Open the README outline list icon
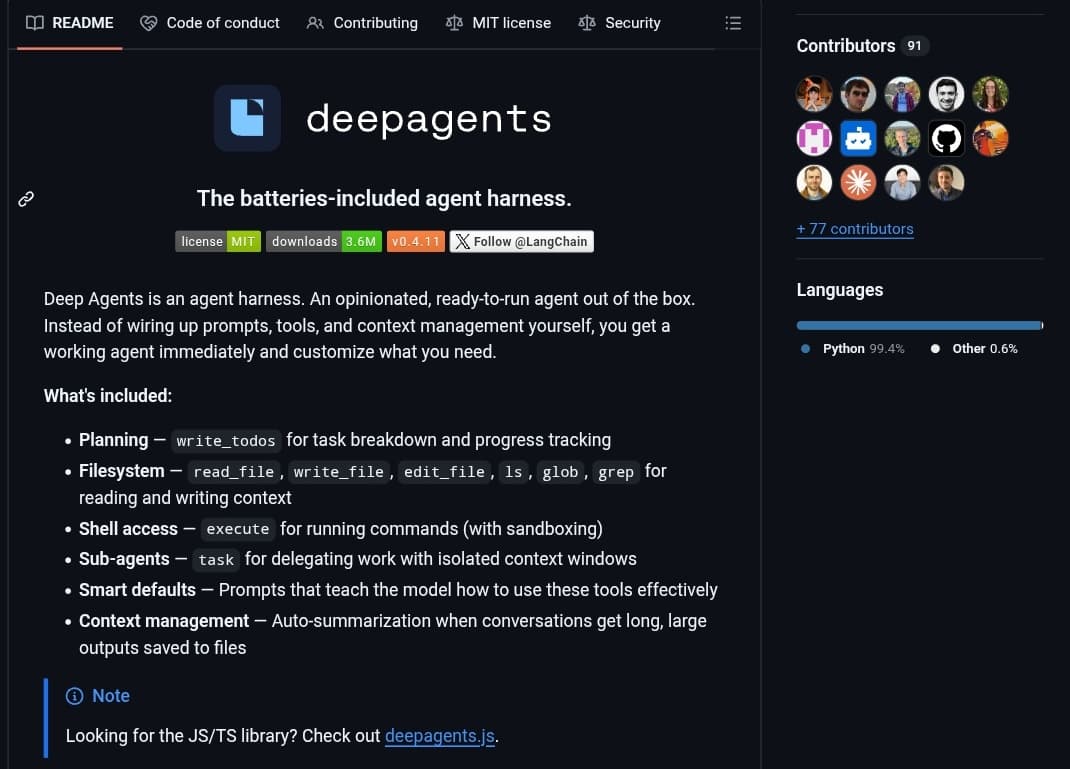The width and height of the screenshot is (1070, 769). pos(733,23)
